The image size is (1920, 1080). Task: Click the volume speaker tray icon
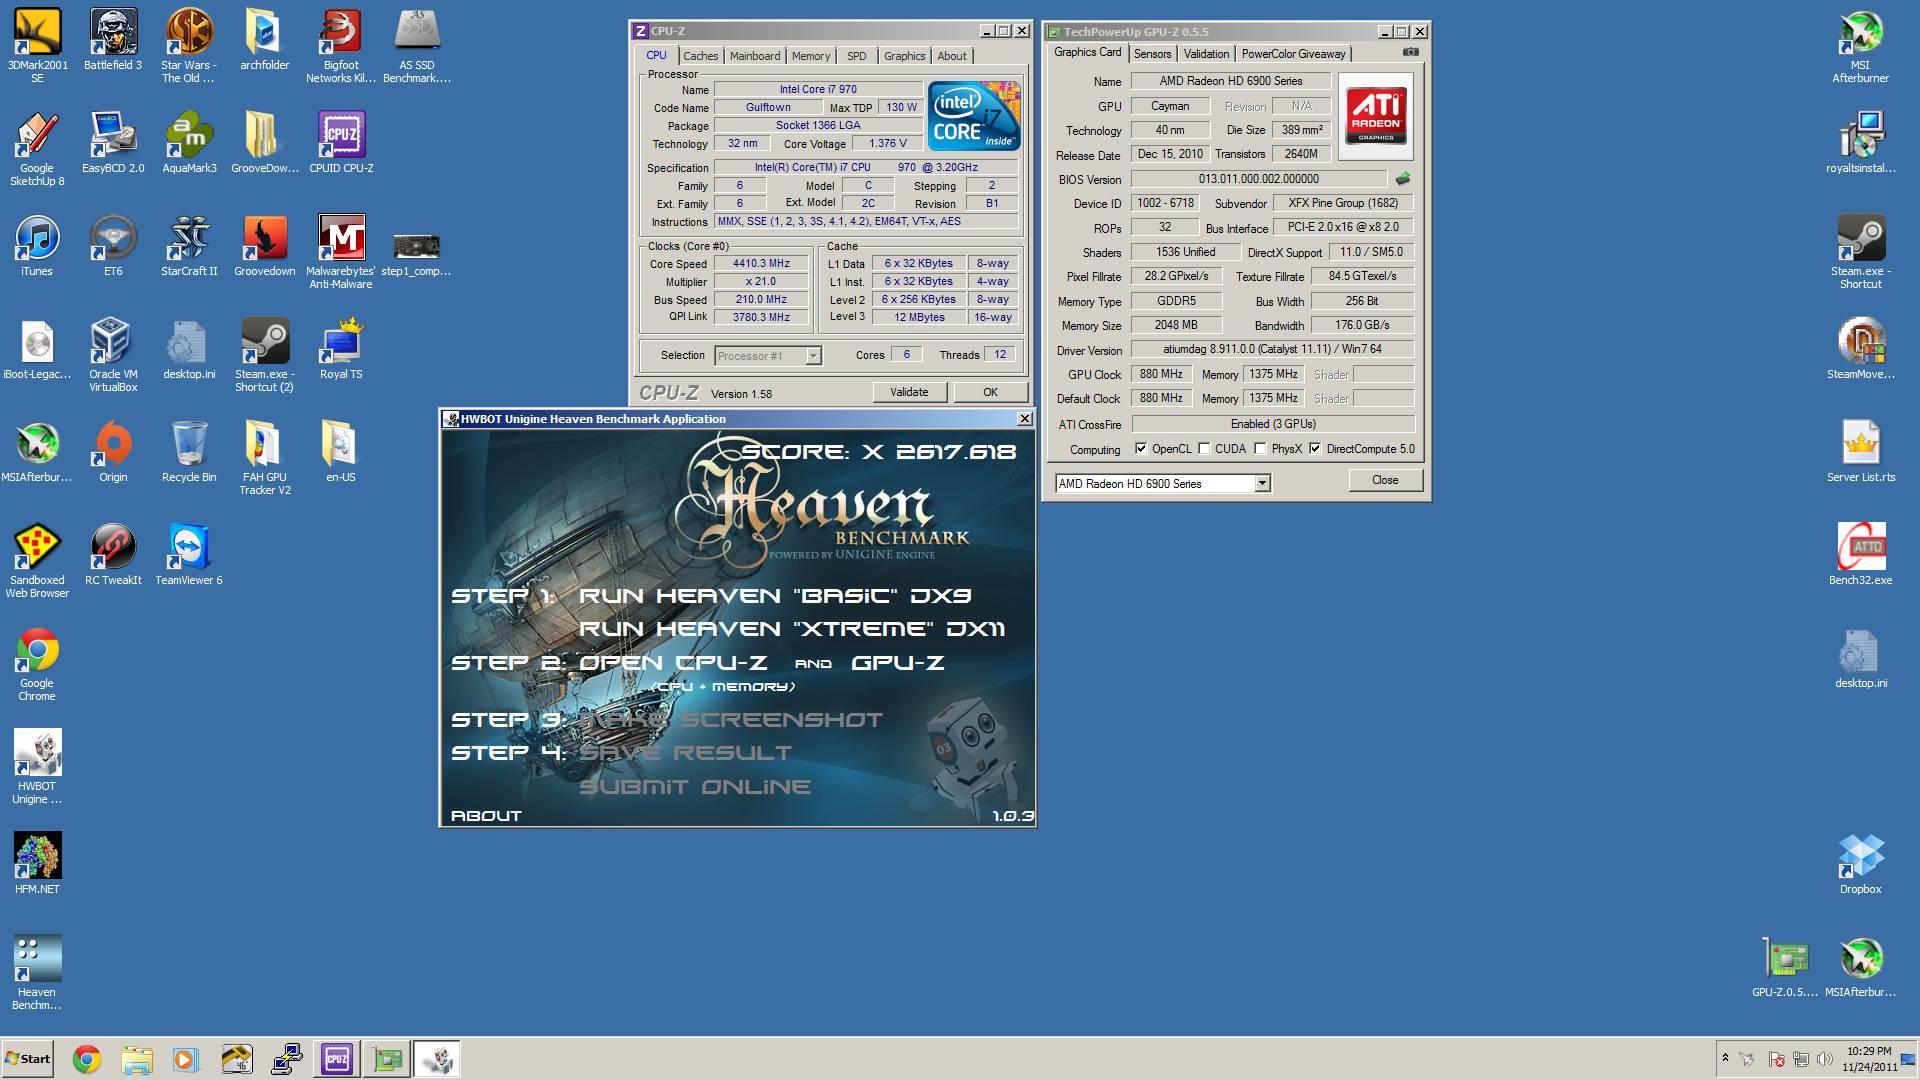(1825, 1059)
